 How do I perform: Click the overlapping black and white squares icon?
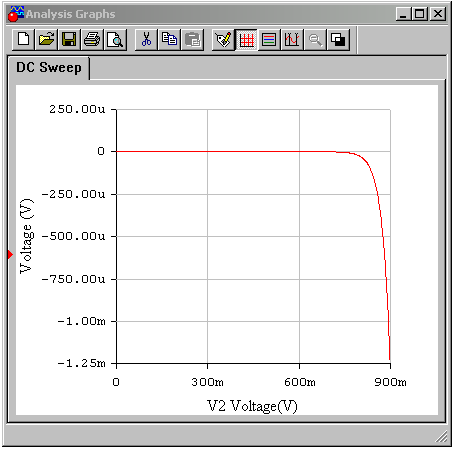click(x=338, y=40)
